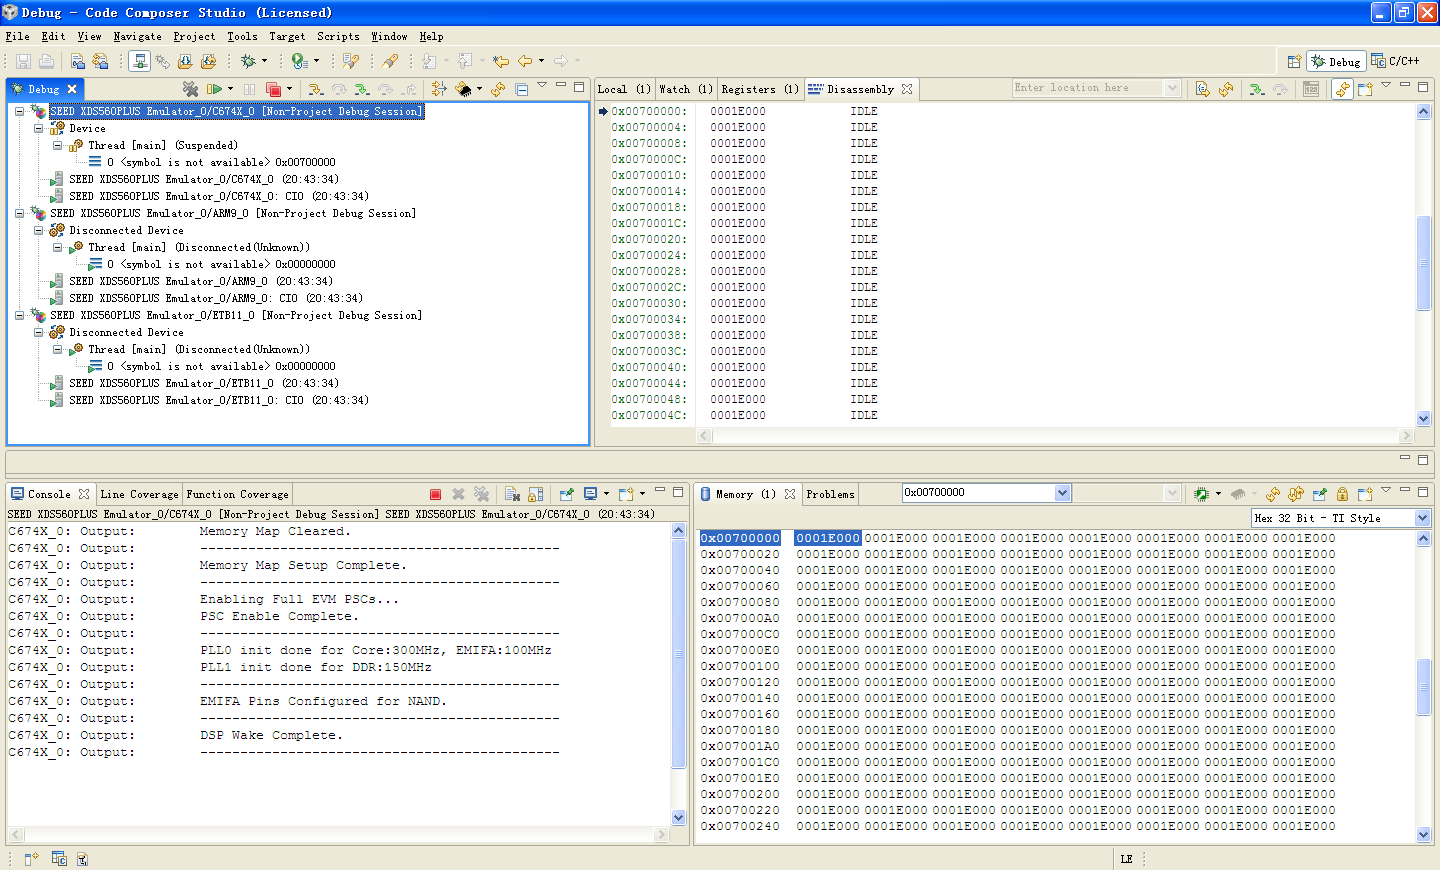1440x870 pixels.
Task: Select Thread [main] (Suspended) tree item
Action: click(163, 145)
